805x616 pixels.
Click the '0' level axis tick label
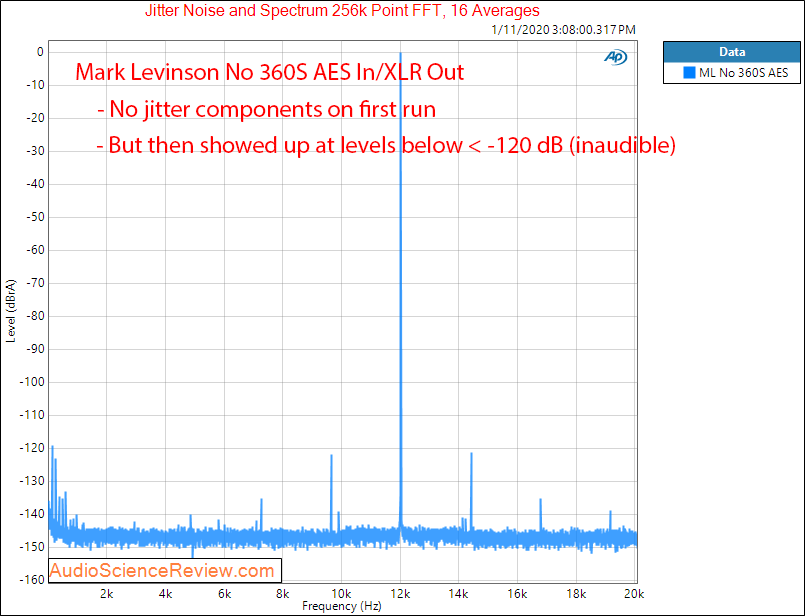click(40, 52)
